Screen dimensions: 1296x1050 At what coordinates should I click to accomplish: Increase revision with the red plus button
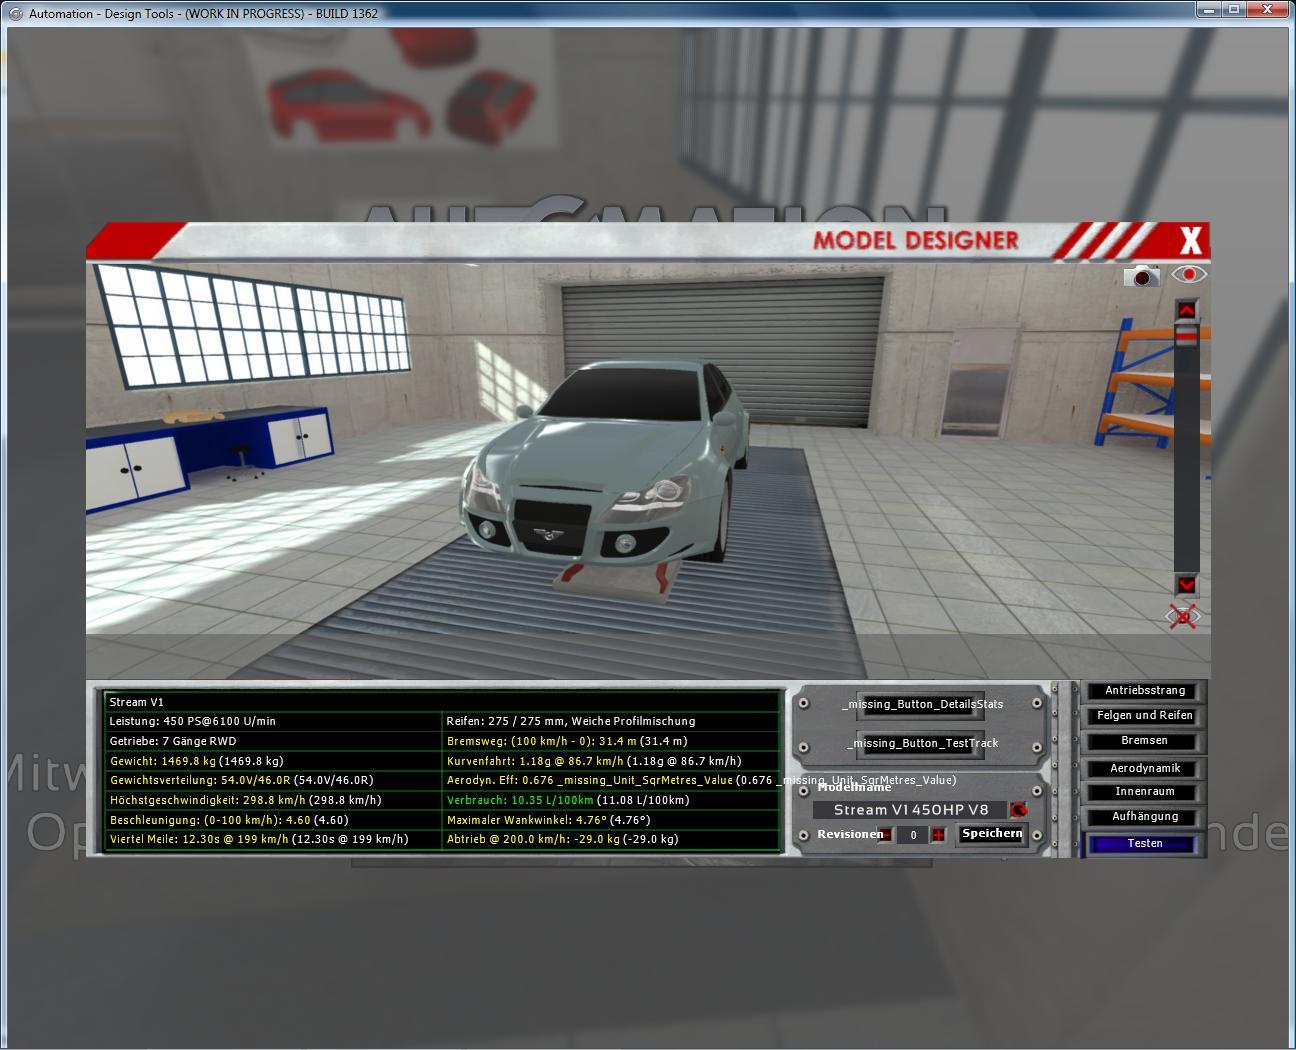tap(938, 835)
